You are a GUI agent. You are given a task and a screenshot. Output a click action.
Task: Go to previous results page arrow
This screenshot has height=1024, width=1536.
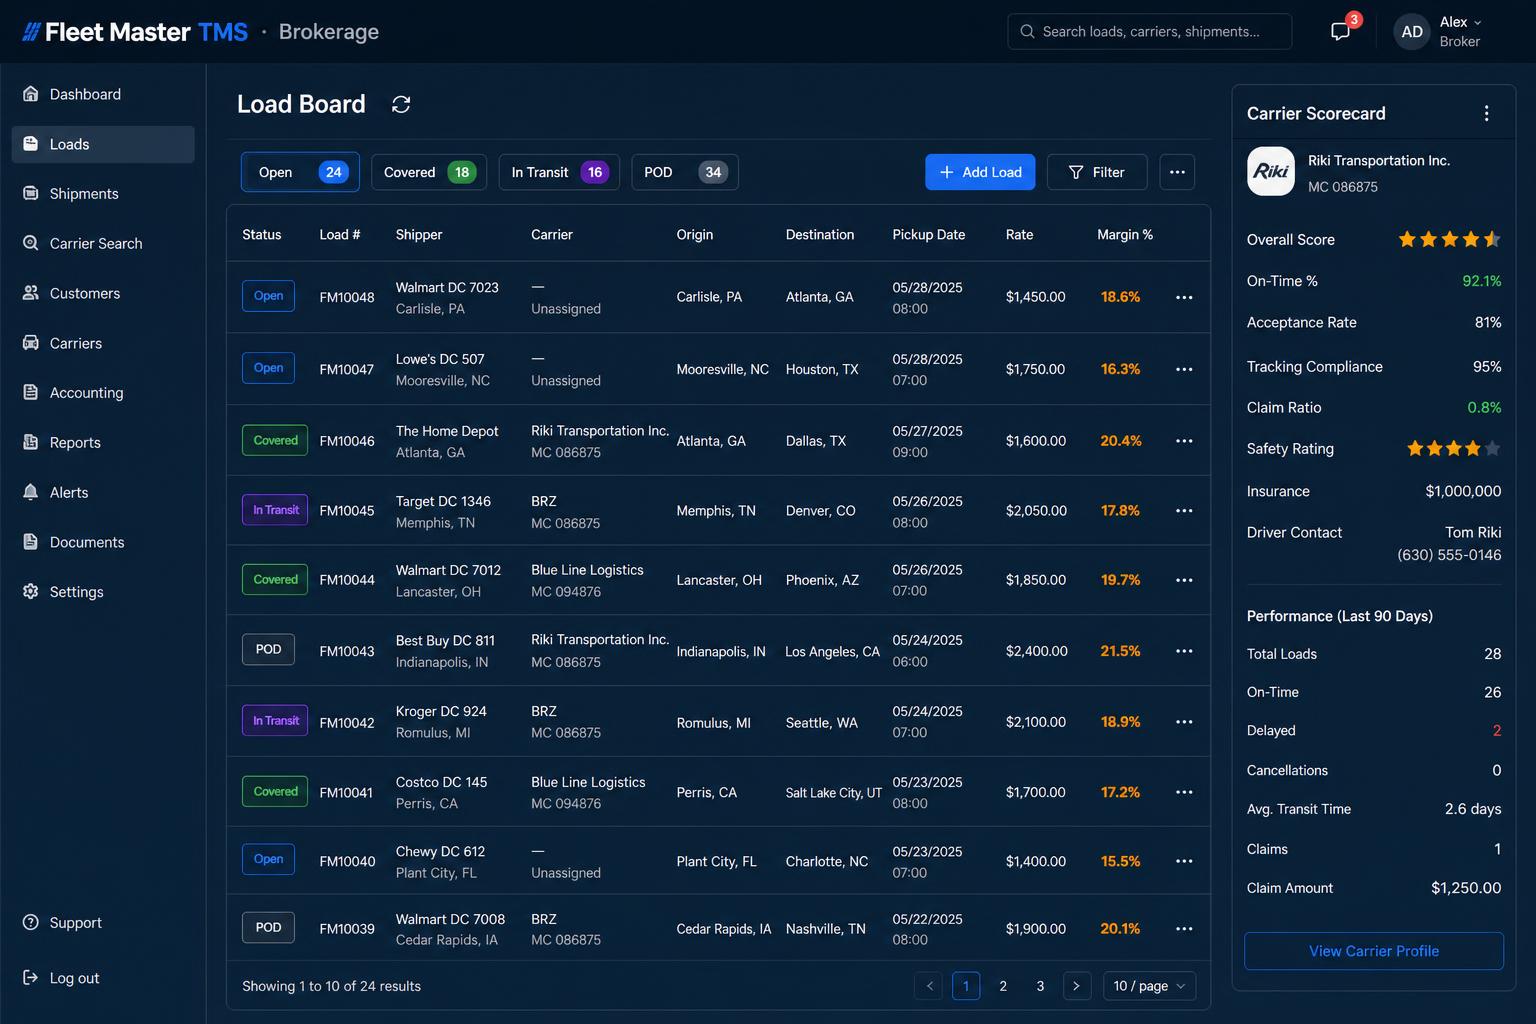pyautogui.click(x=929, y=986)
